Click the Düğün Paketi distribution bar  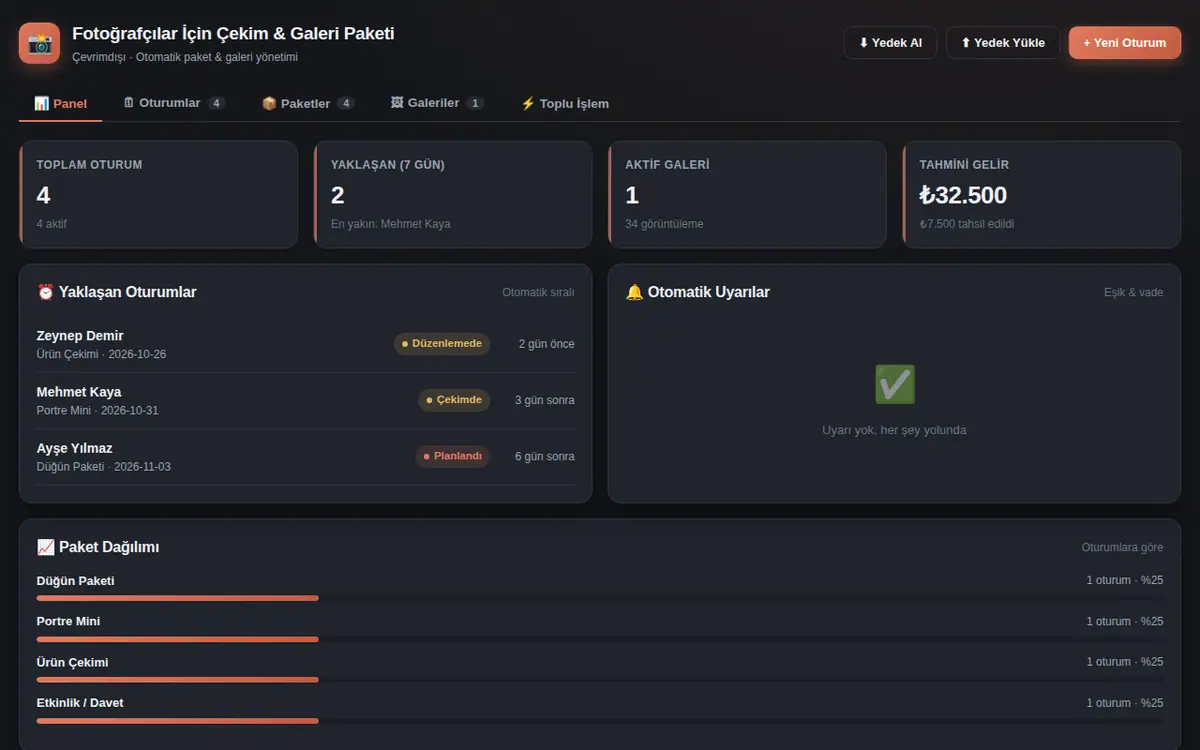pos(600,598)
